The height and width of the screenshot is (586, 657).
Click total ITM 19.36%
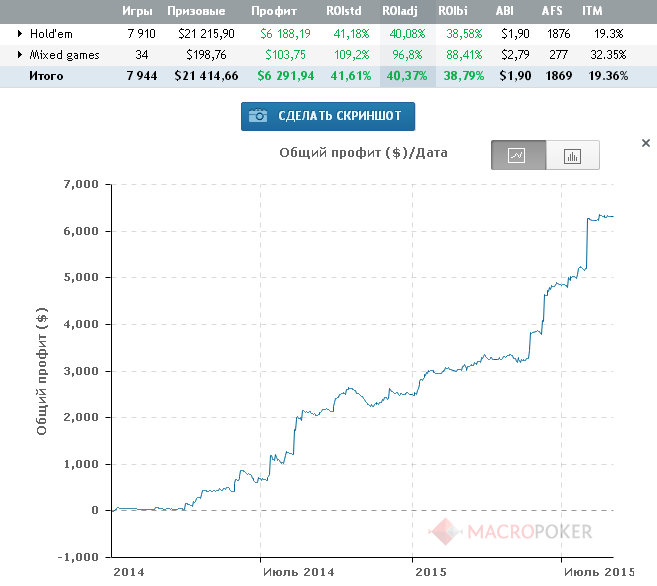click(x=608, y=76)
